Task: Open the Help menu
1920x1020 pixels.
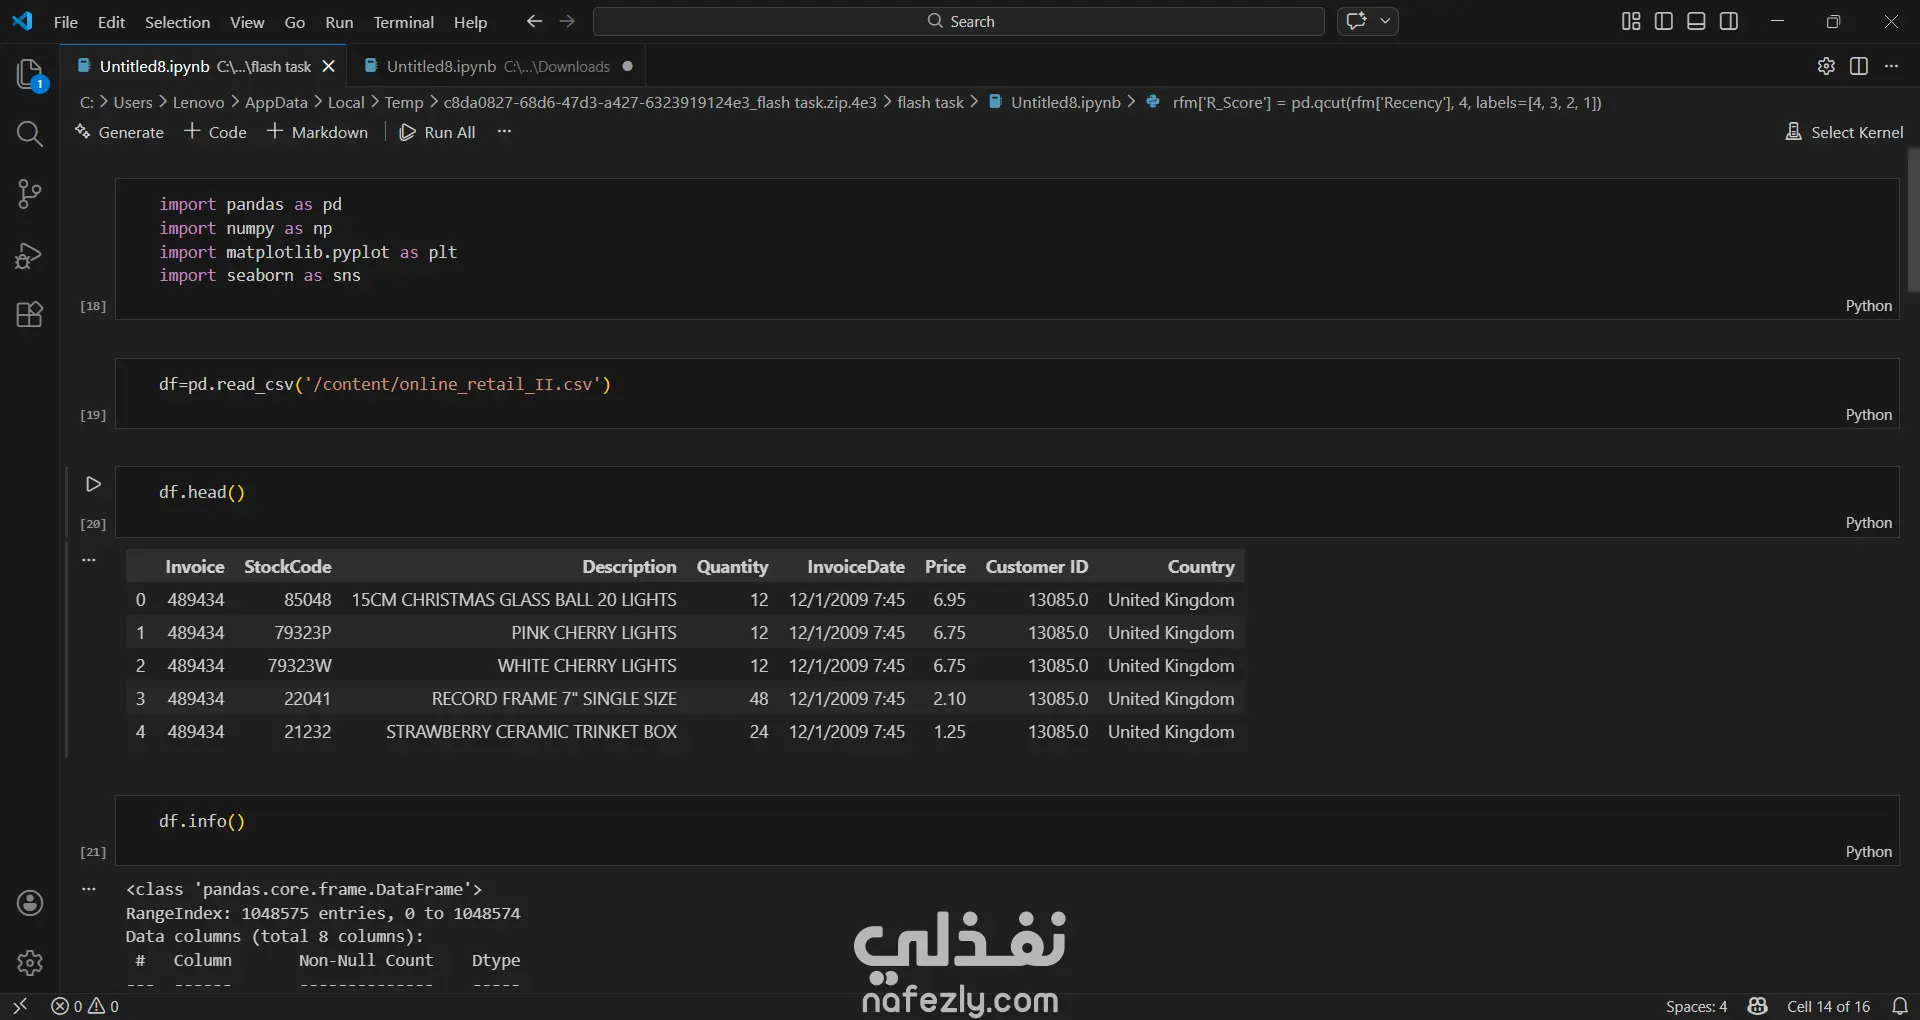Action: pyautogui.click(x=470, y=22)
